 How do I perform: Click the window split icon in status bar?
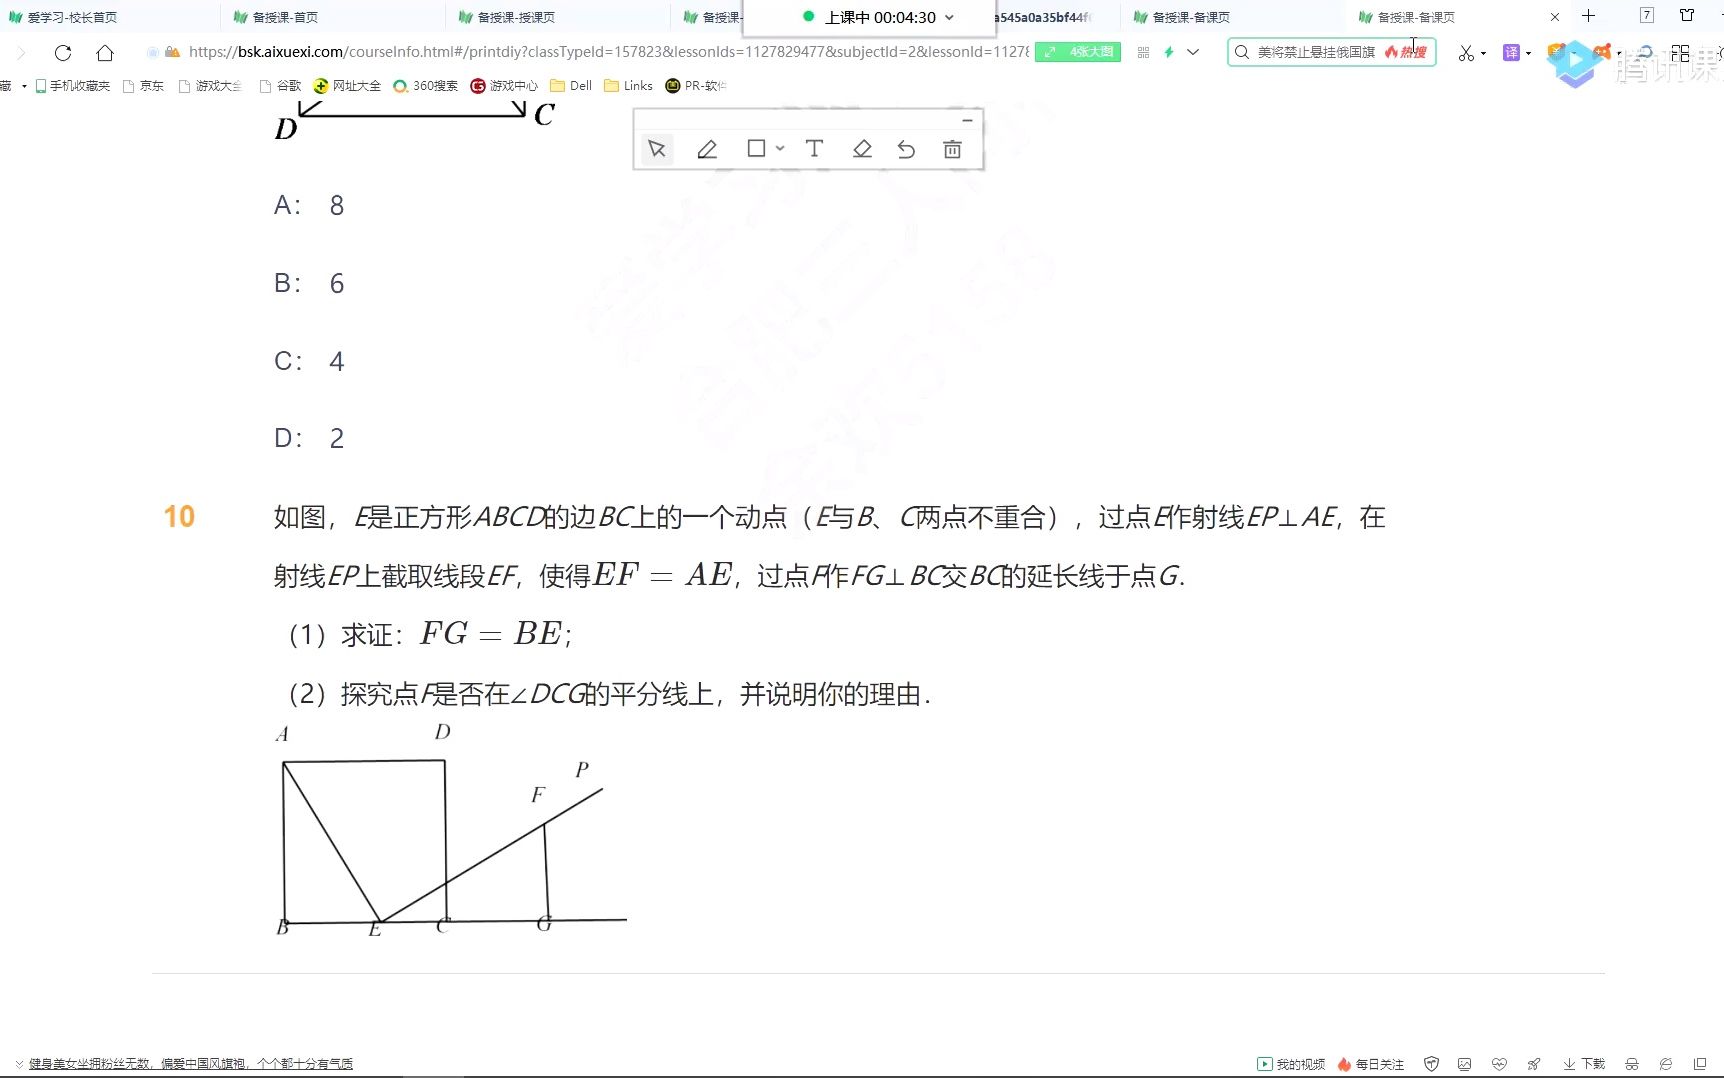(1700, 1064)
